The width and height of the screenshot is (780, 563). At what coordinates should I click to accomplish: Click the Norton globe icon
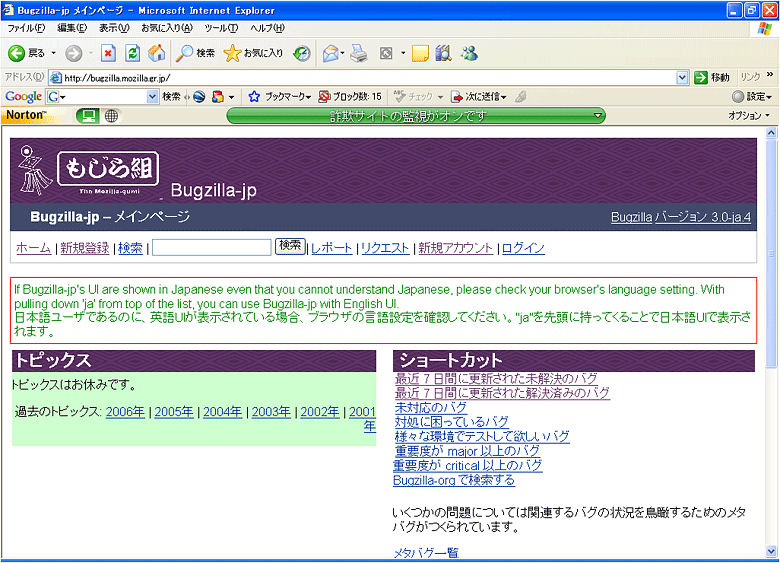pyautogui.click(x=111, y=116)
